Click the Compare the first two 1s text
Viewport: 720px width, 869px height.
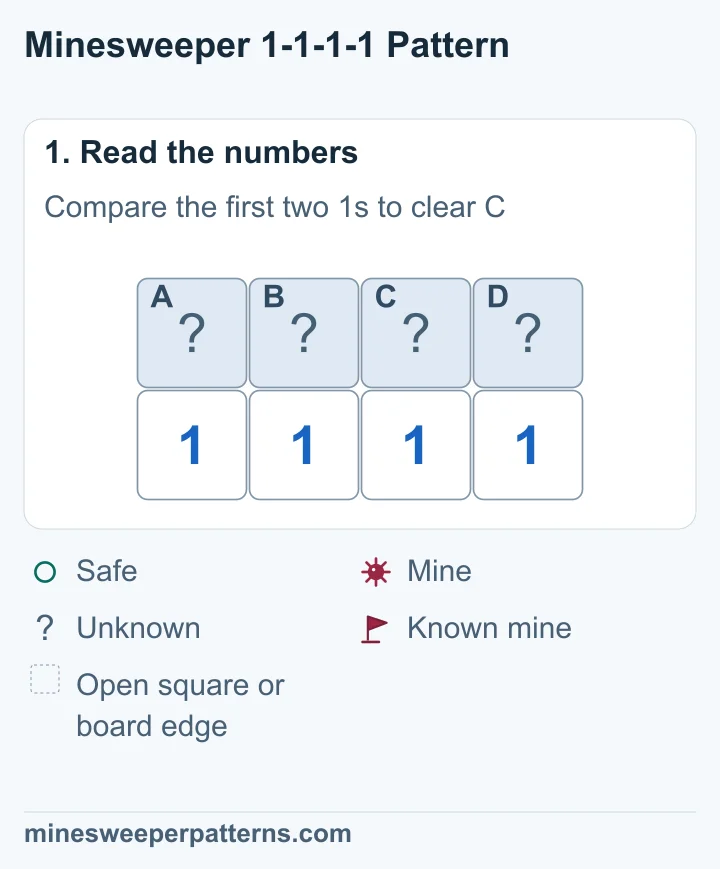click(207, 207)
